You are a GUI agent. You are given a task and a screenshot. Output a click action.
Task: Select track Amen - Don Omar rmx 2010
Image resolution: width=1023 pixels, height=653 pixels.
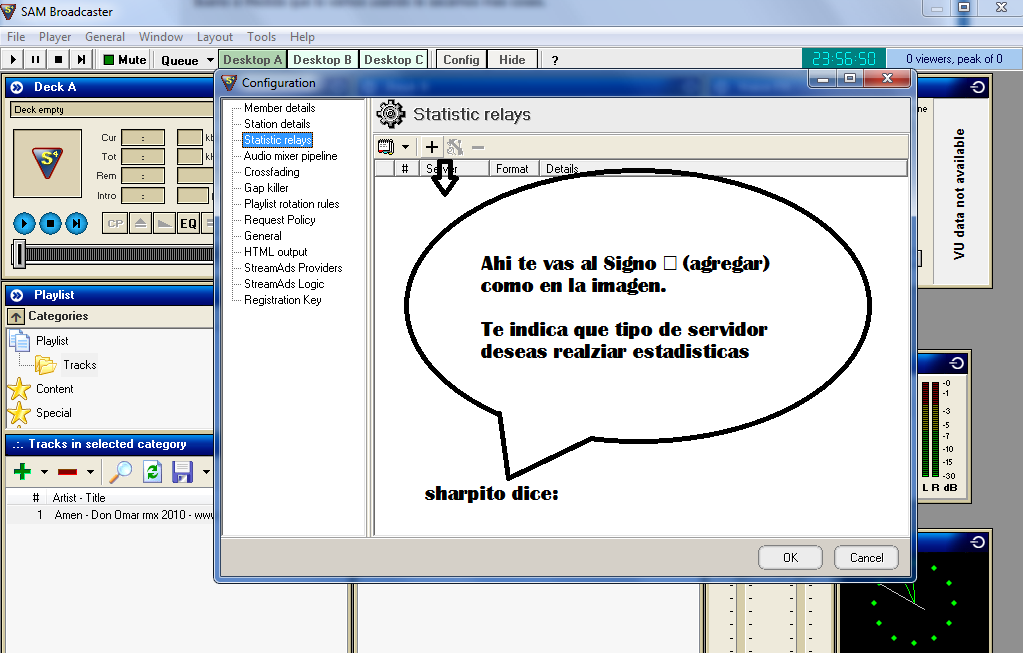[x=110, y=515]
